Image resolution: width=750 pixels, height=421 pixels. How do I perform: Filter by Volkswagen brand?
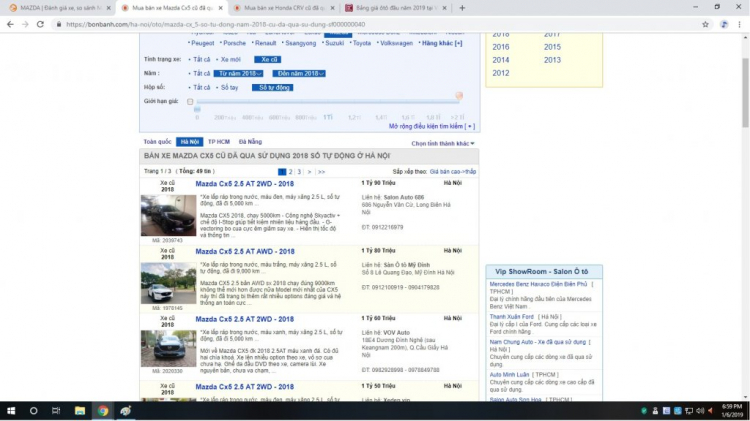pos(396,43)
